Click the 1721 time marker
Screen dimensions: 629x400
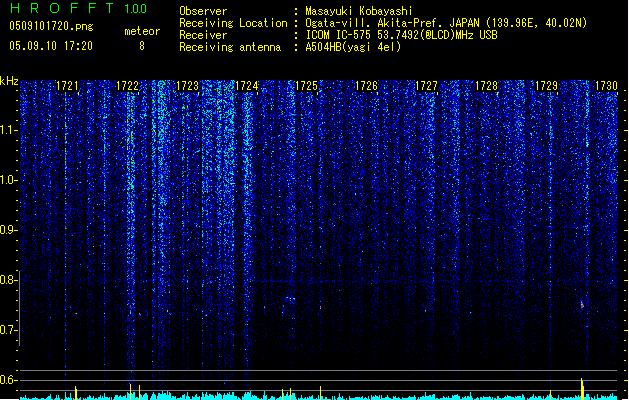point(67,86)
